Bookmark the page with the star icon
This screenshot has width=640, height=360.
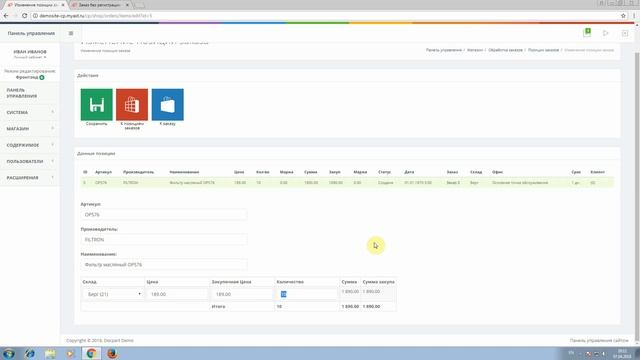pos(623,16)
